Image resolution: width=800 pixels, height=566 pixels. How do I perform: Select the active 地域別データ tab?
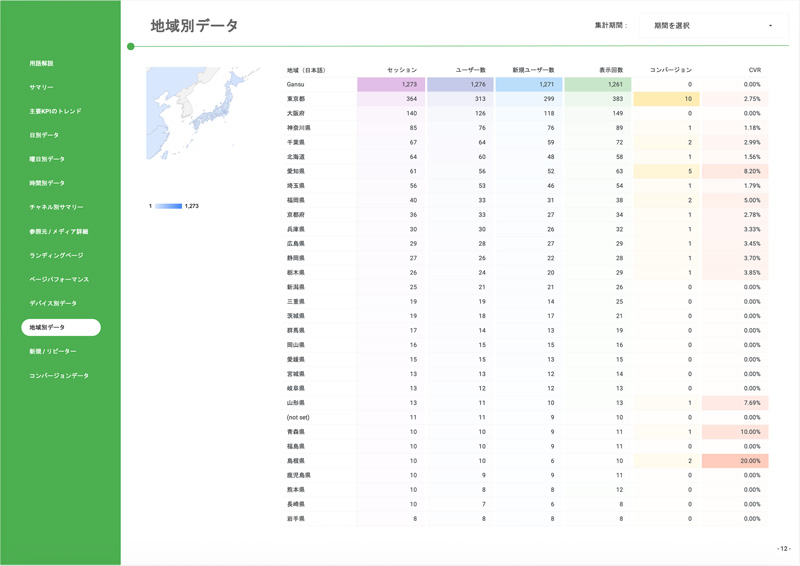tap(61, 328)
